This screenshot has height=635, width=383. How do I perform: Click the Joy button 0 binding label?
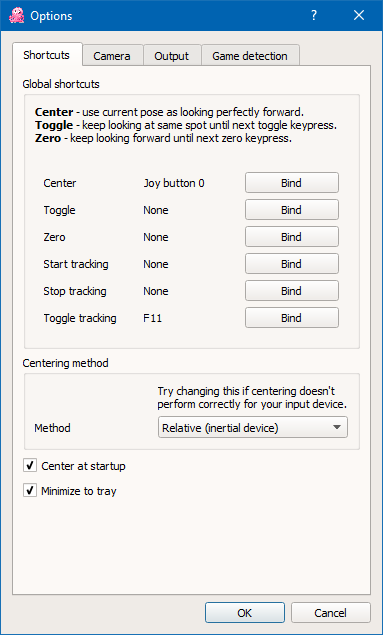(174, 183)
